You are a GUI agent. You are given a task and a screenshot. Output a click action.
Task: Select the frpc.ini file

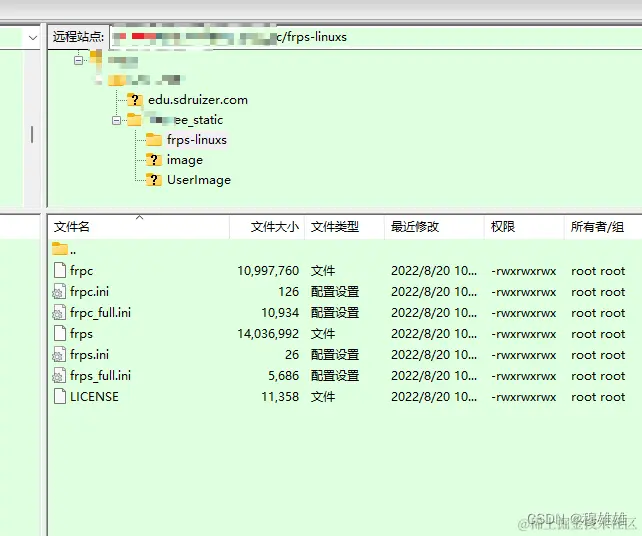click(x=89, y=292)
